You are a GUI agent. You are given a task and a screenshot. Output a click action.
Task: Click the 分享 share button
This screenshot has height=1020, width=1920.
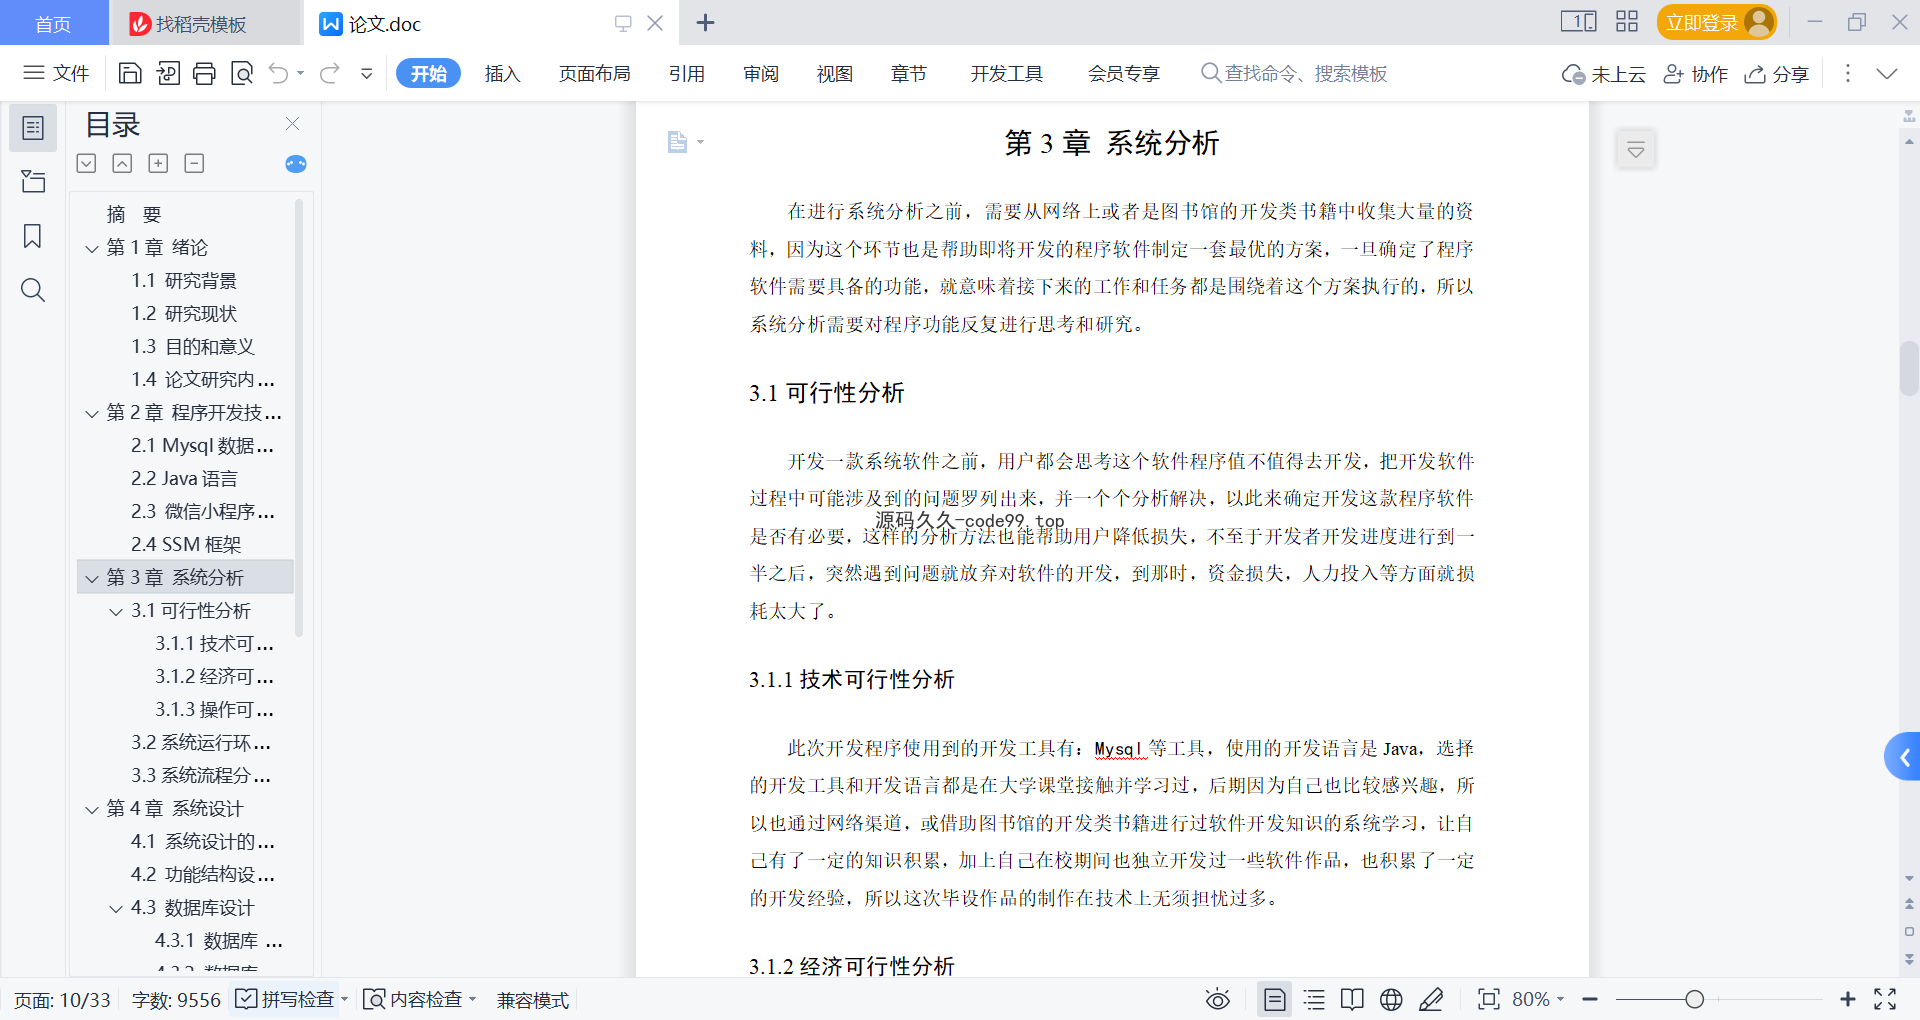pos(1776,74)
